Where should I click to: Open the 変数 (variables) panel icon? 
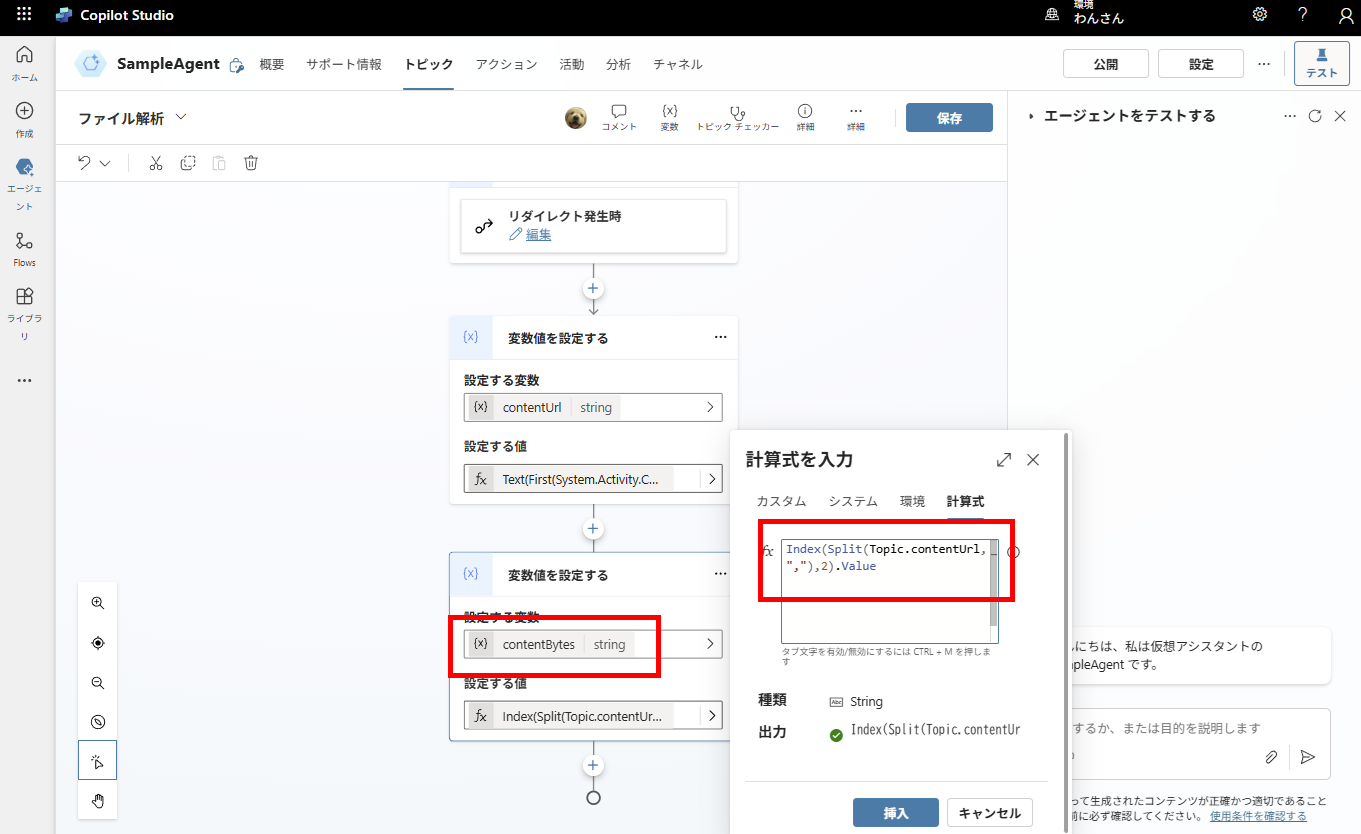[668, 115]
